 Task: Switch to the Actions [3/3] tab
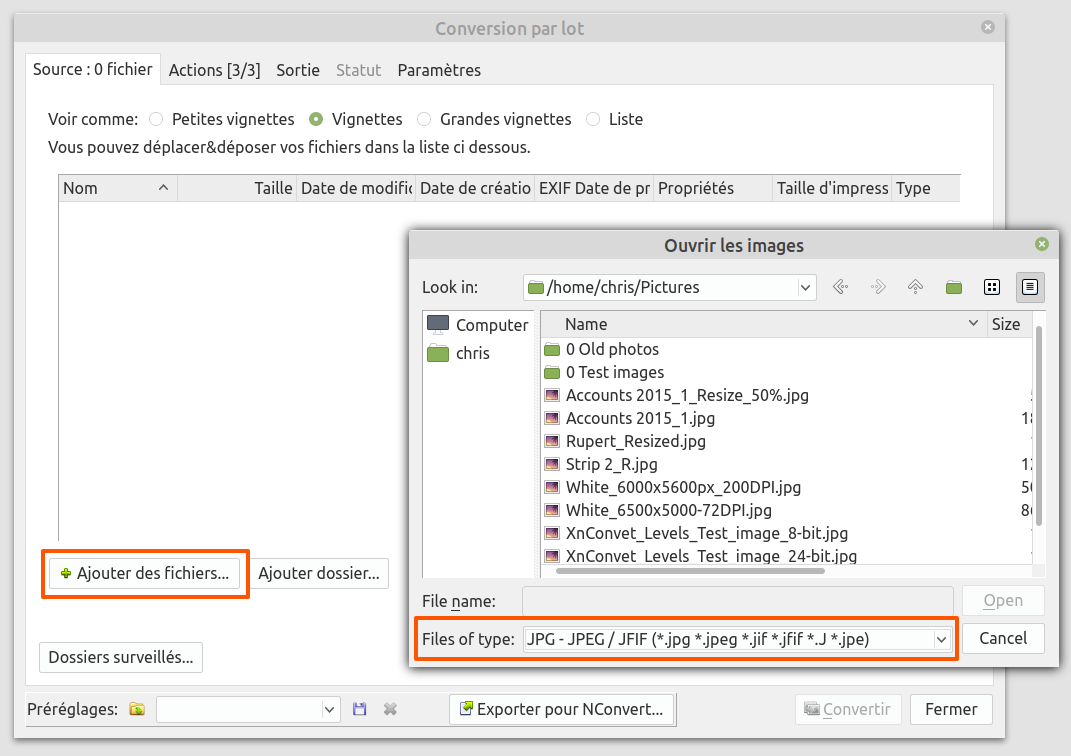[214, 70]
